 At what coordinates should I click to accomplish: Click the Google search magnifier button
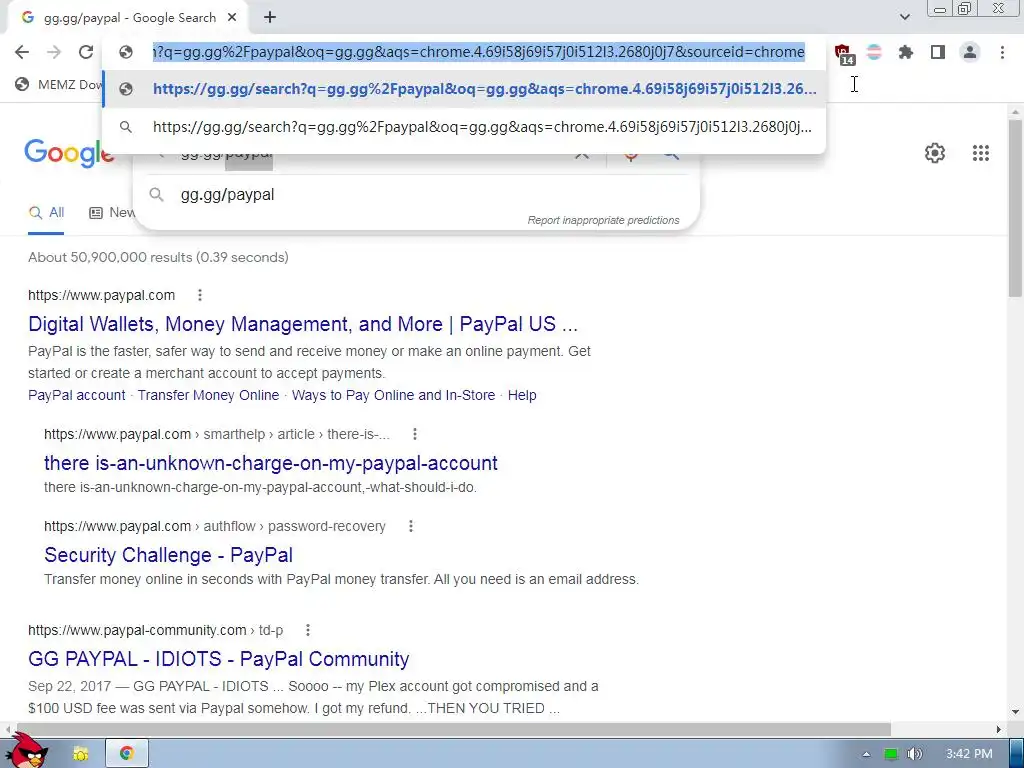671,154
